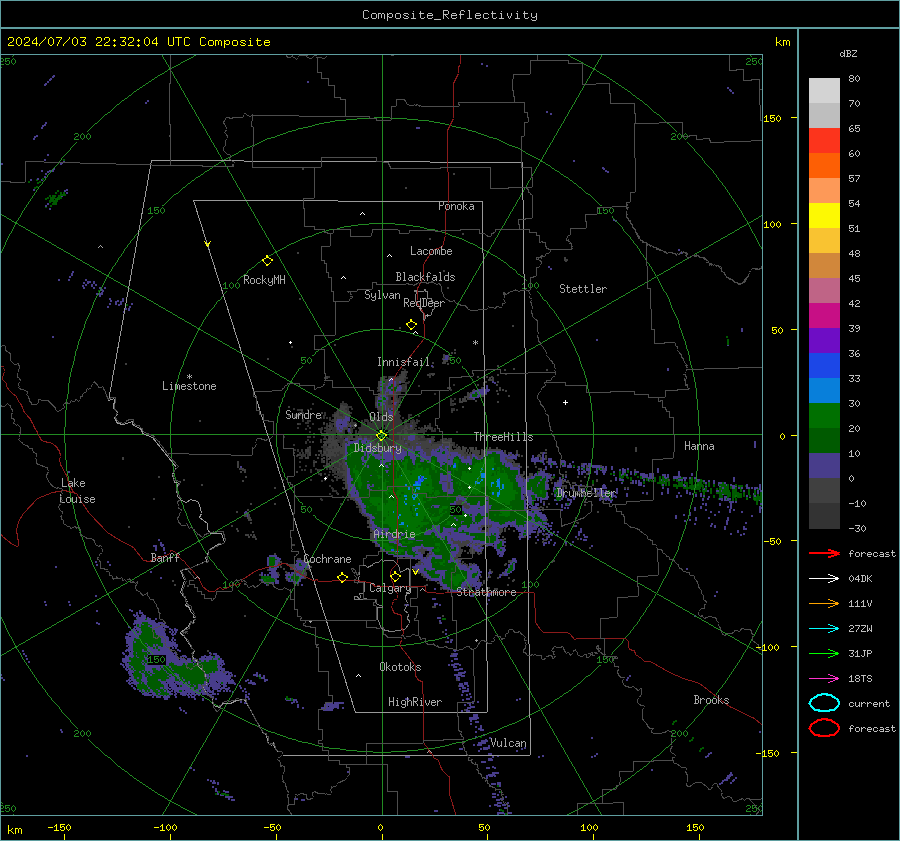900x841 pixels.
Task: Click the Banff town label
Action: click(x=165, y=557)
